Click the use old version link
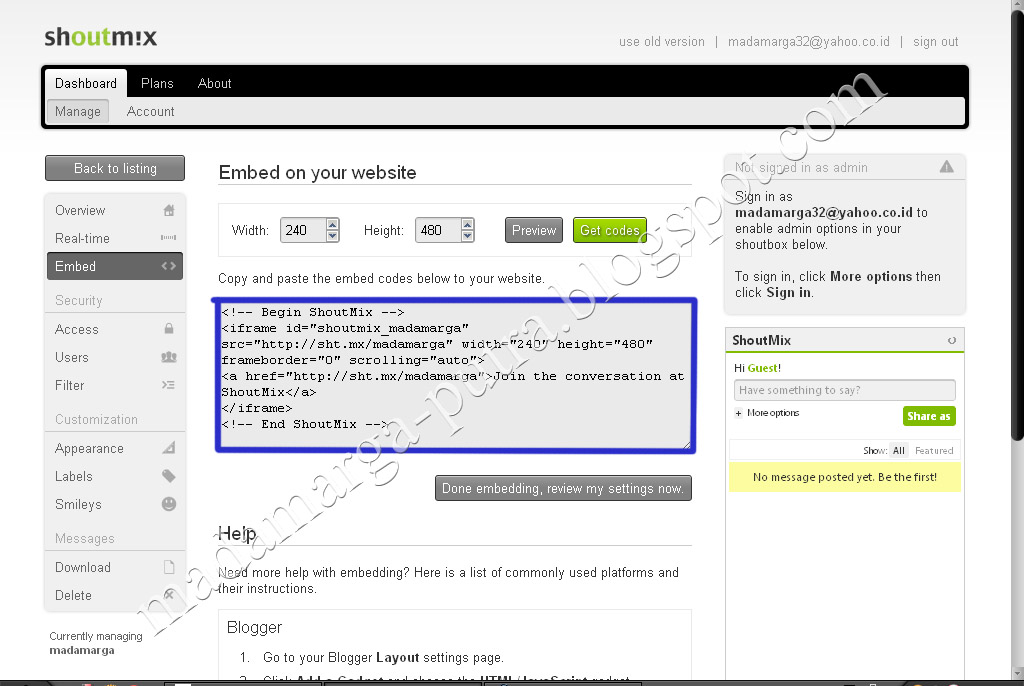 coord(662,42)
